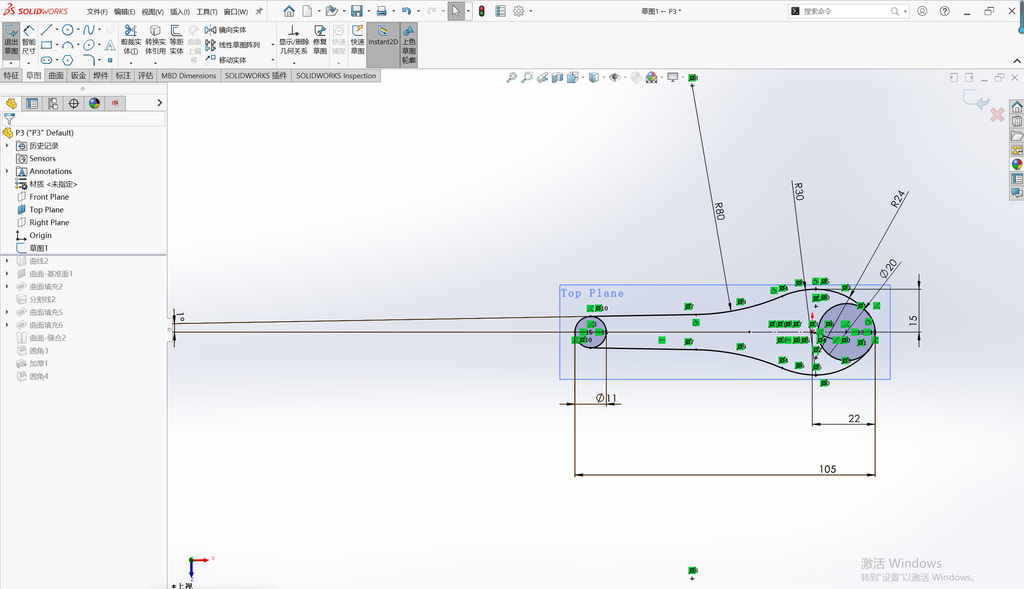Select the Ellipse sketch tool
Image resolution: width=1024 pixels, height=589 pixels.
click(89, 45)
